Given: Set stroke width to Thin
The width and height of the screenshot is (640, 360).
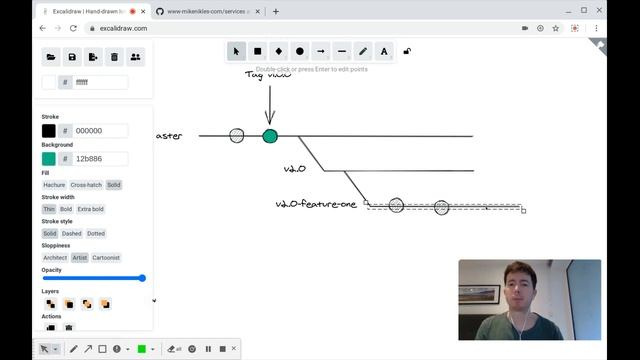Looking at the screenshot, I should coord(49,209).
